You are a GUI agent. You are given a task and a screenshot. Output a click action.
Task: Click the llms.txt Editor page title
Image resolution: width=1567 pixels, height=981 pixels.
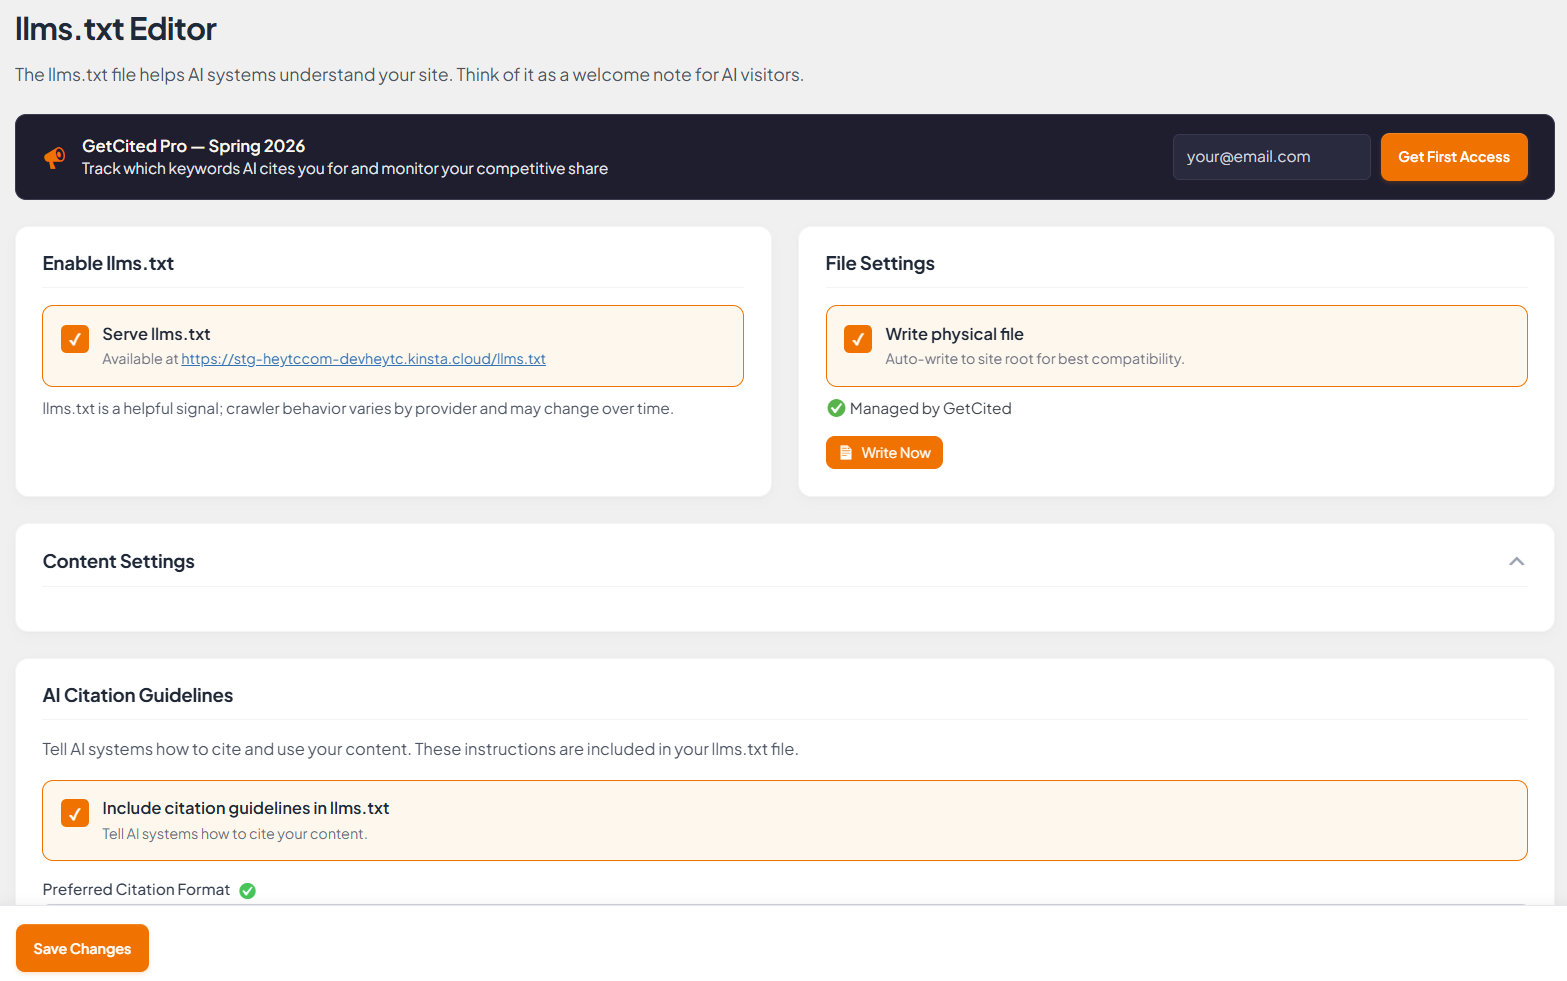click(116, 29)
